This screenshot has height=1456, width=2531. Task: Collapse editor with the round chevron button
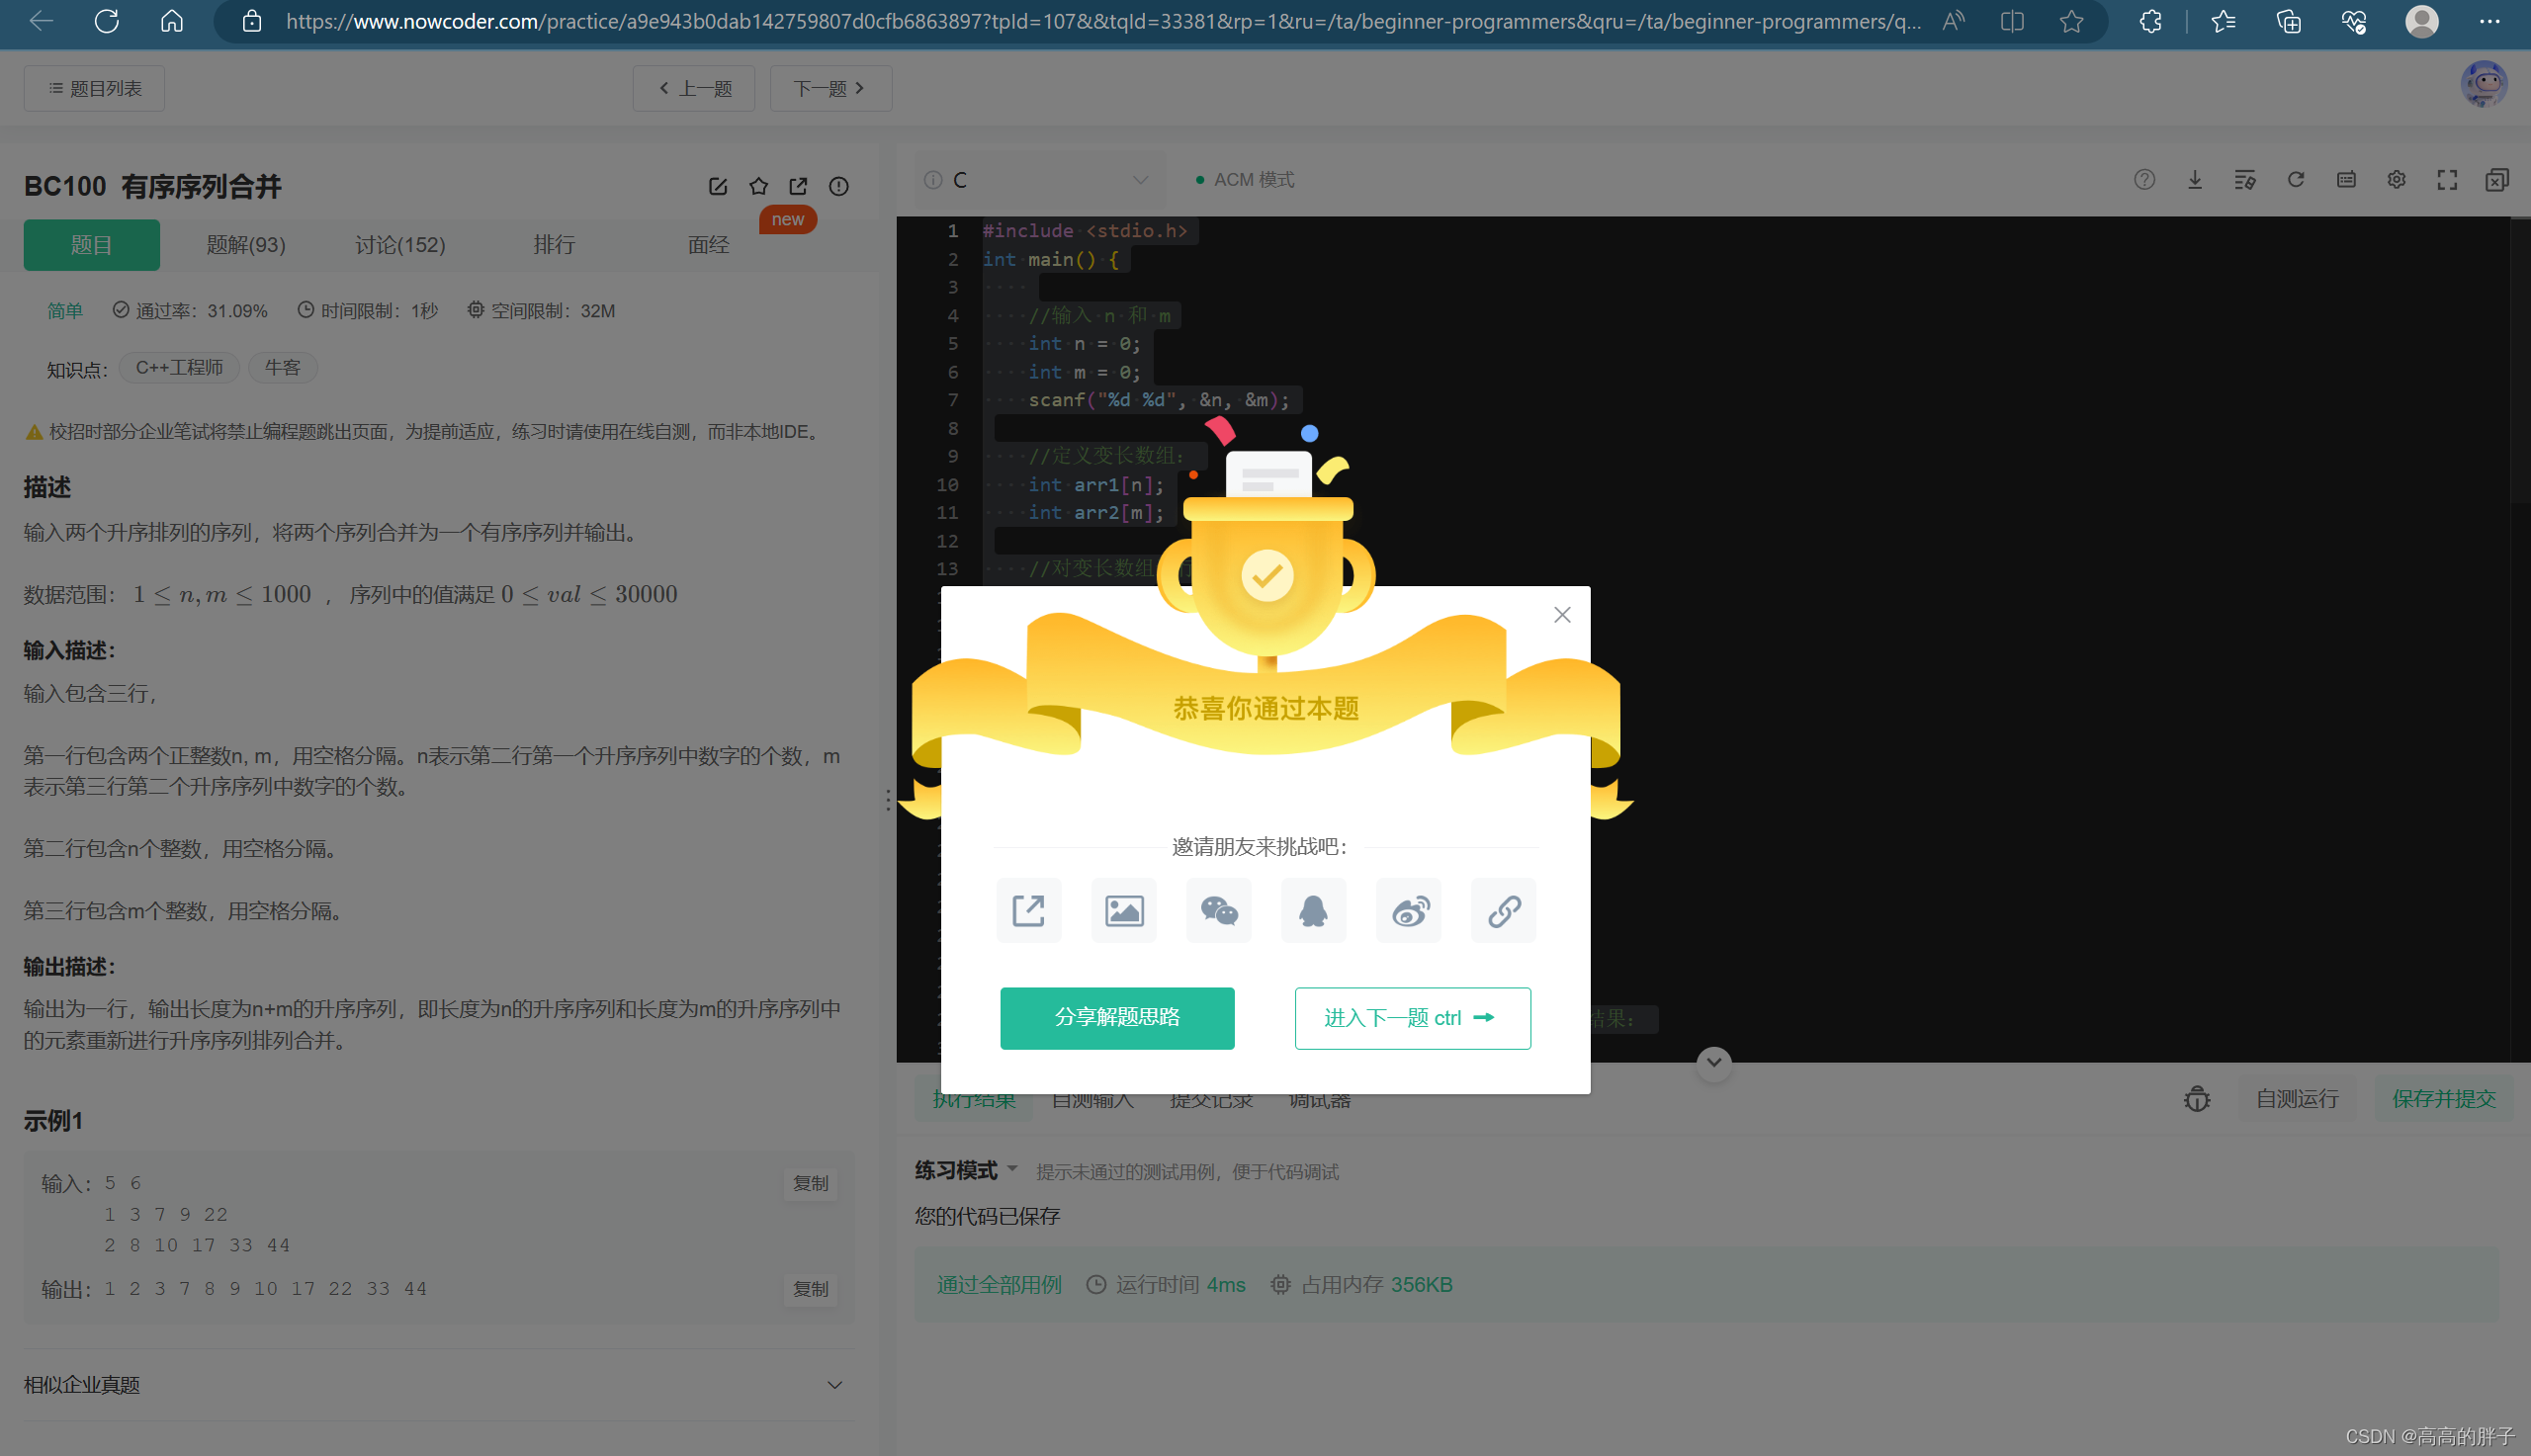point(1714,1063)
